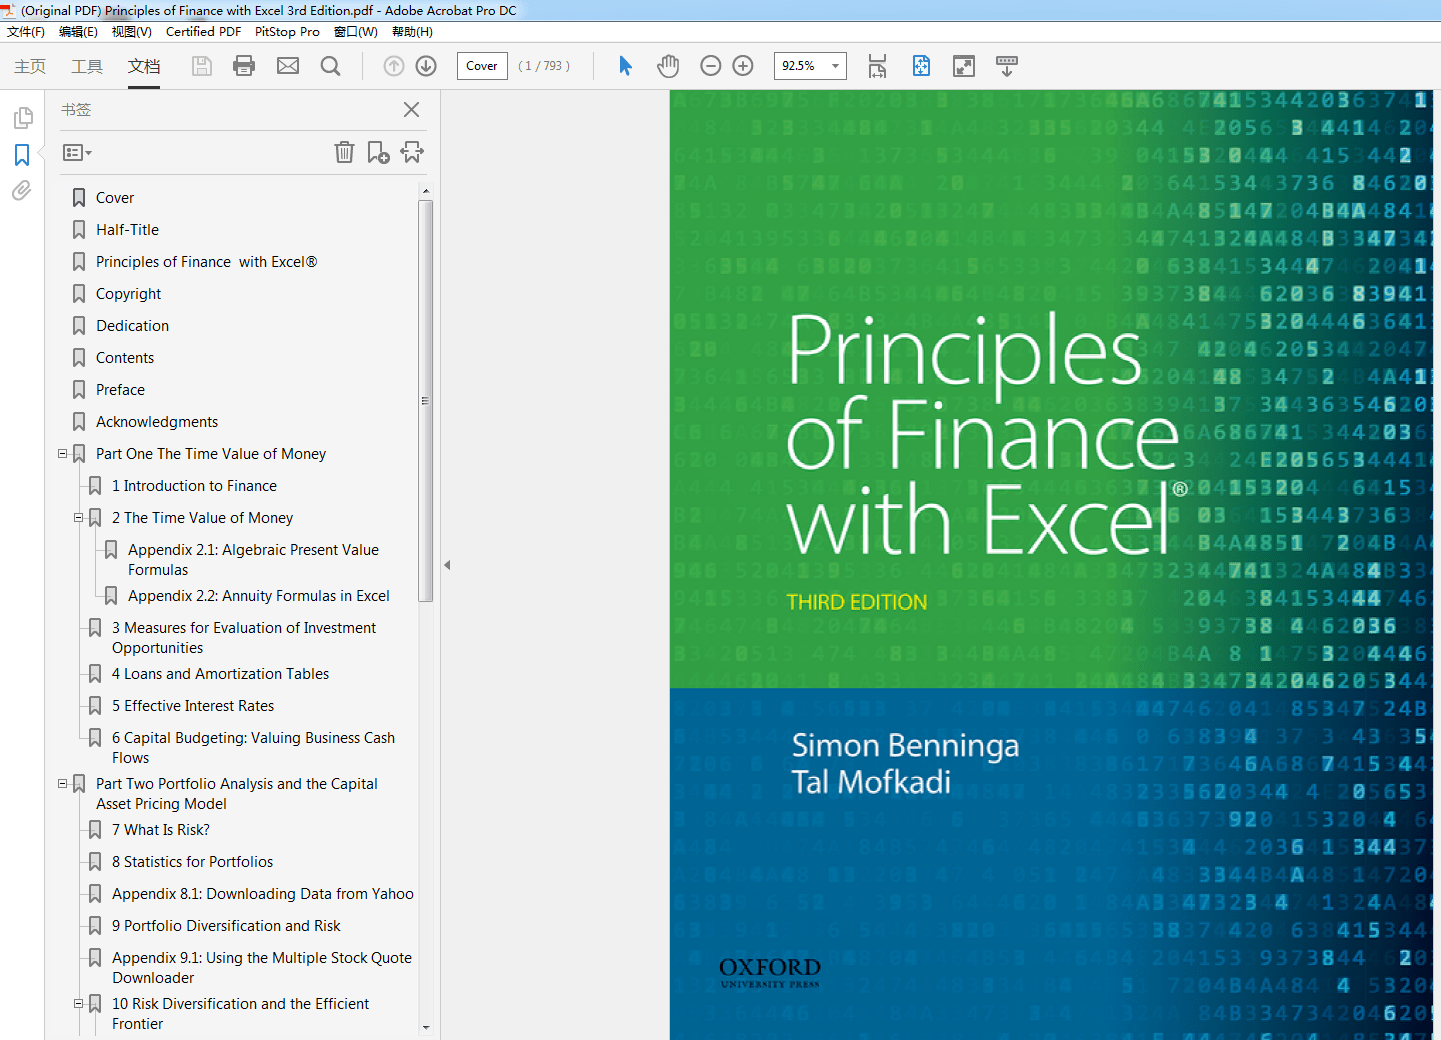Select the selection arrow tool
The image size is (1441, 1040).
click(624, 65)
